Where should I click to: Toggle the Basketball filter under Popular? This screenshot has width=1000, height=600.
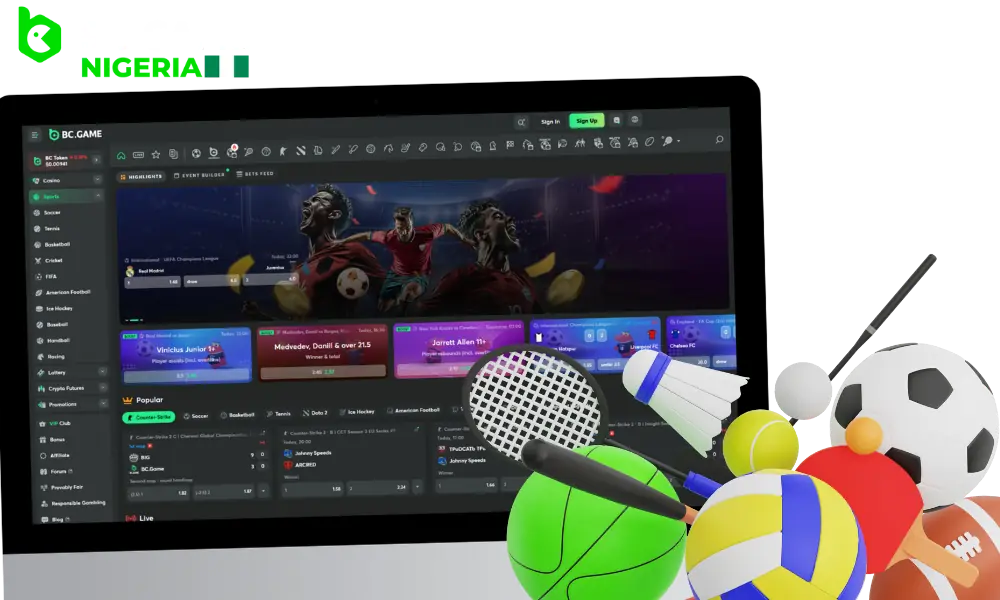[237, 414]
